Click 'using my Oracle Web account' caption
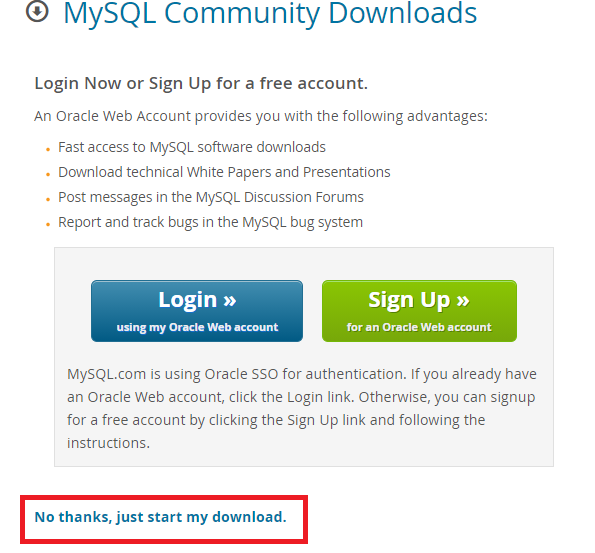 [197, 327]
